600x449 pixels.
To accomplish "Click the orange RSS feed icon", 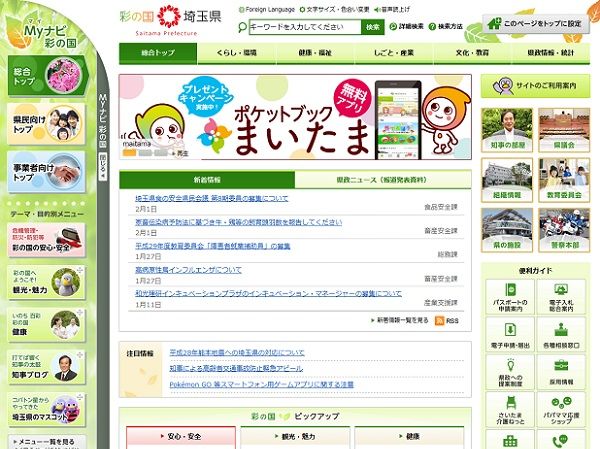I will click(x=439, y=320).
